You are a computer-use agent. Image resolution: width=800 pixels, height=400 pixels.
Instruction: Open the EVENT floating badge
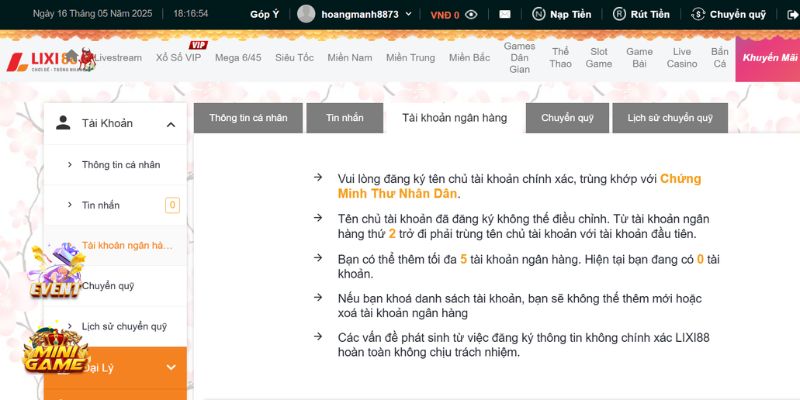tap(56, 270)
